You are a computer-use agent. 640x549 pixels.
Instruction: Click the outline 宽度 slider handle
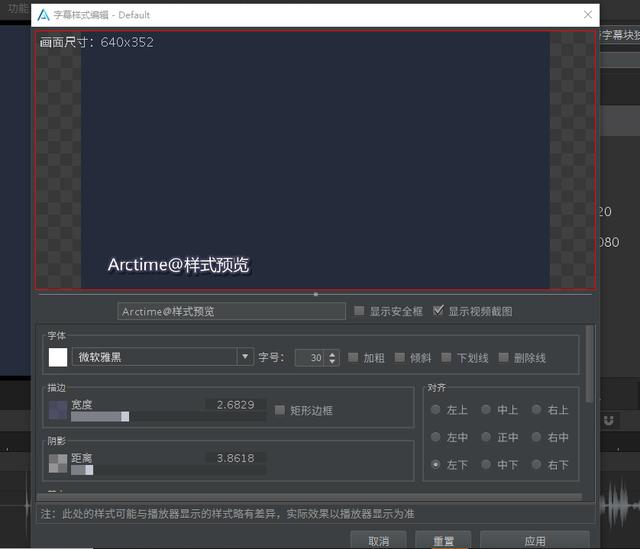point(125,416)
